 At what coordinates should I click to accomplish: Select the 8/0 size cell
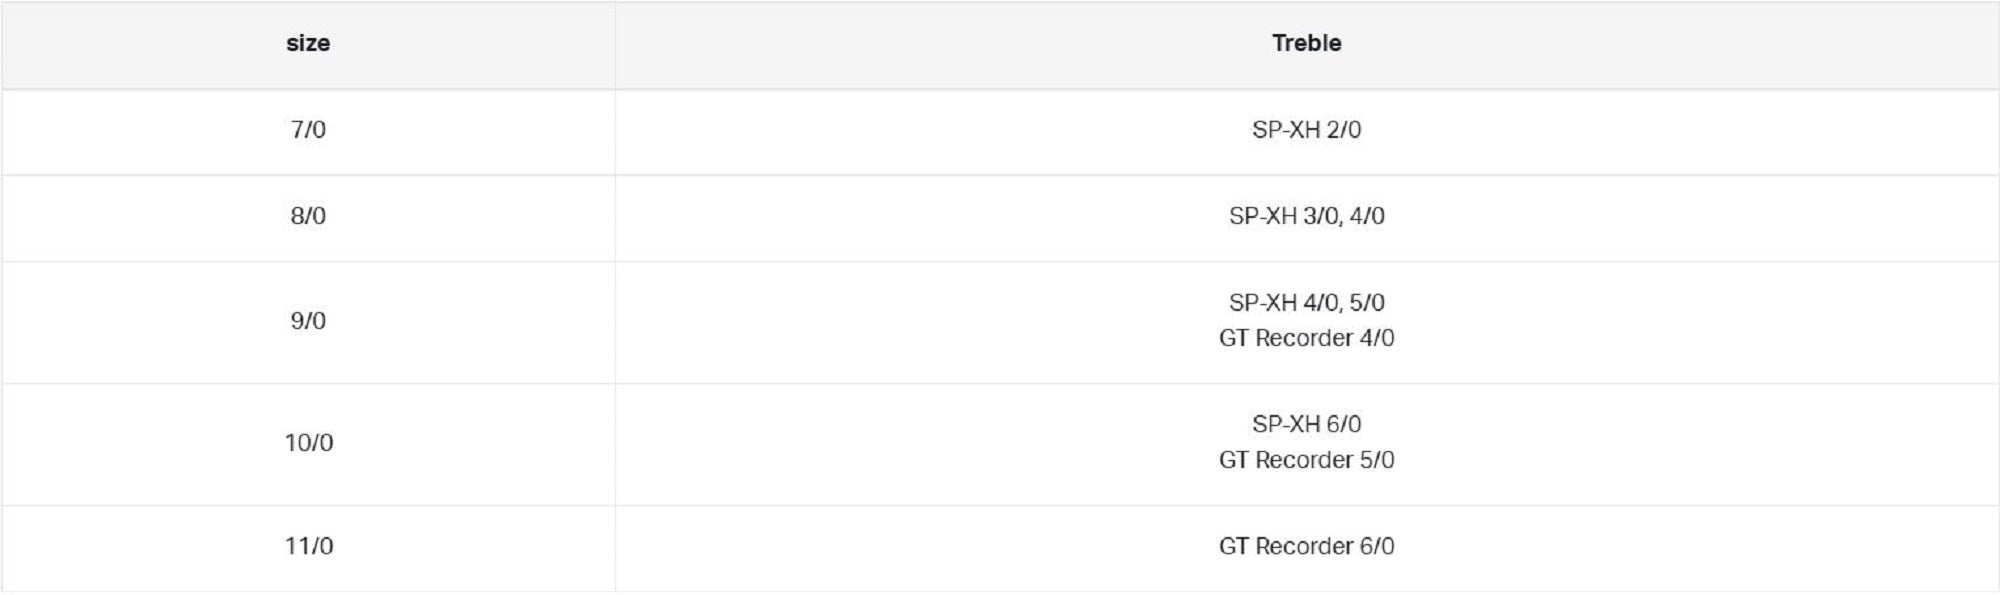(308, 216)
